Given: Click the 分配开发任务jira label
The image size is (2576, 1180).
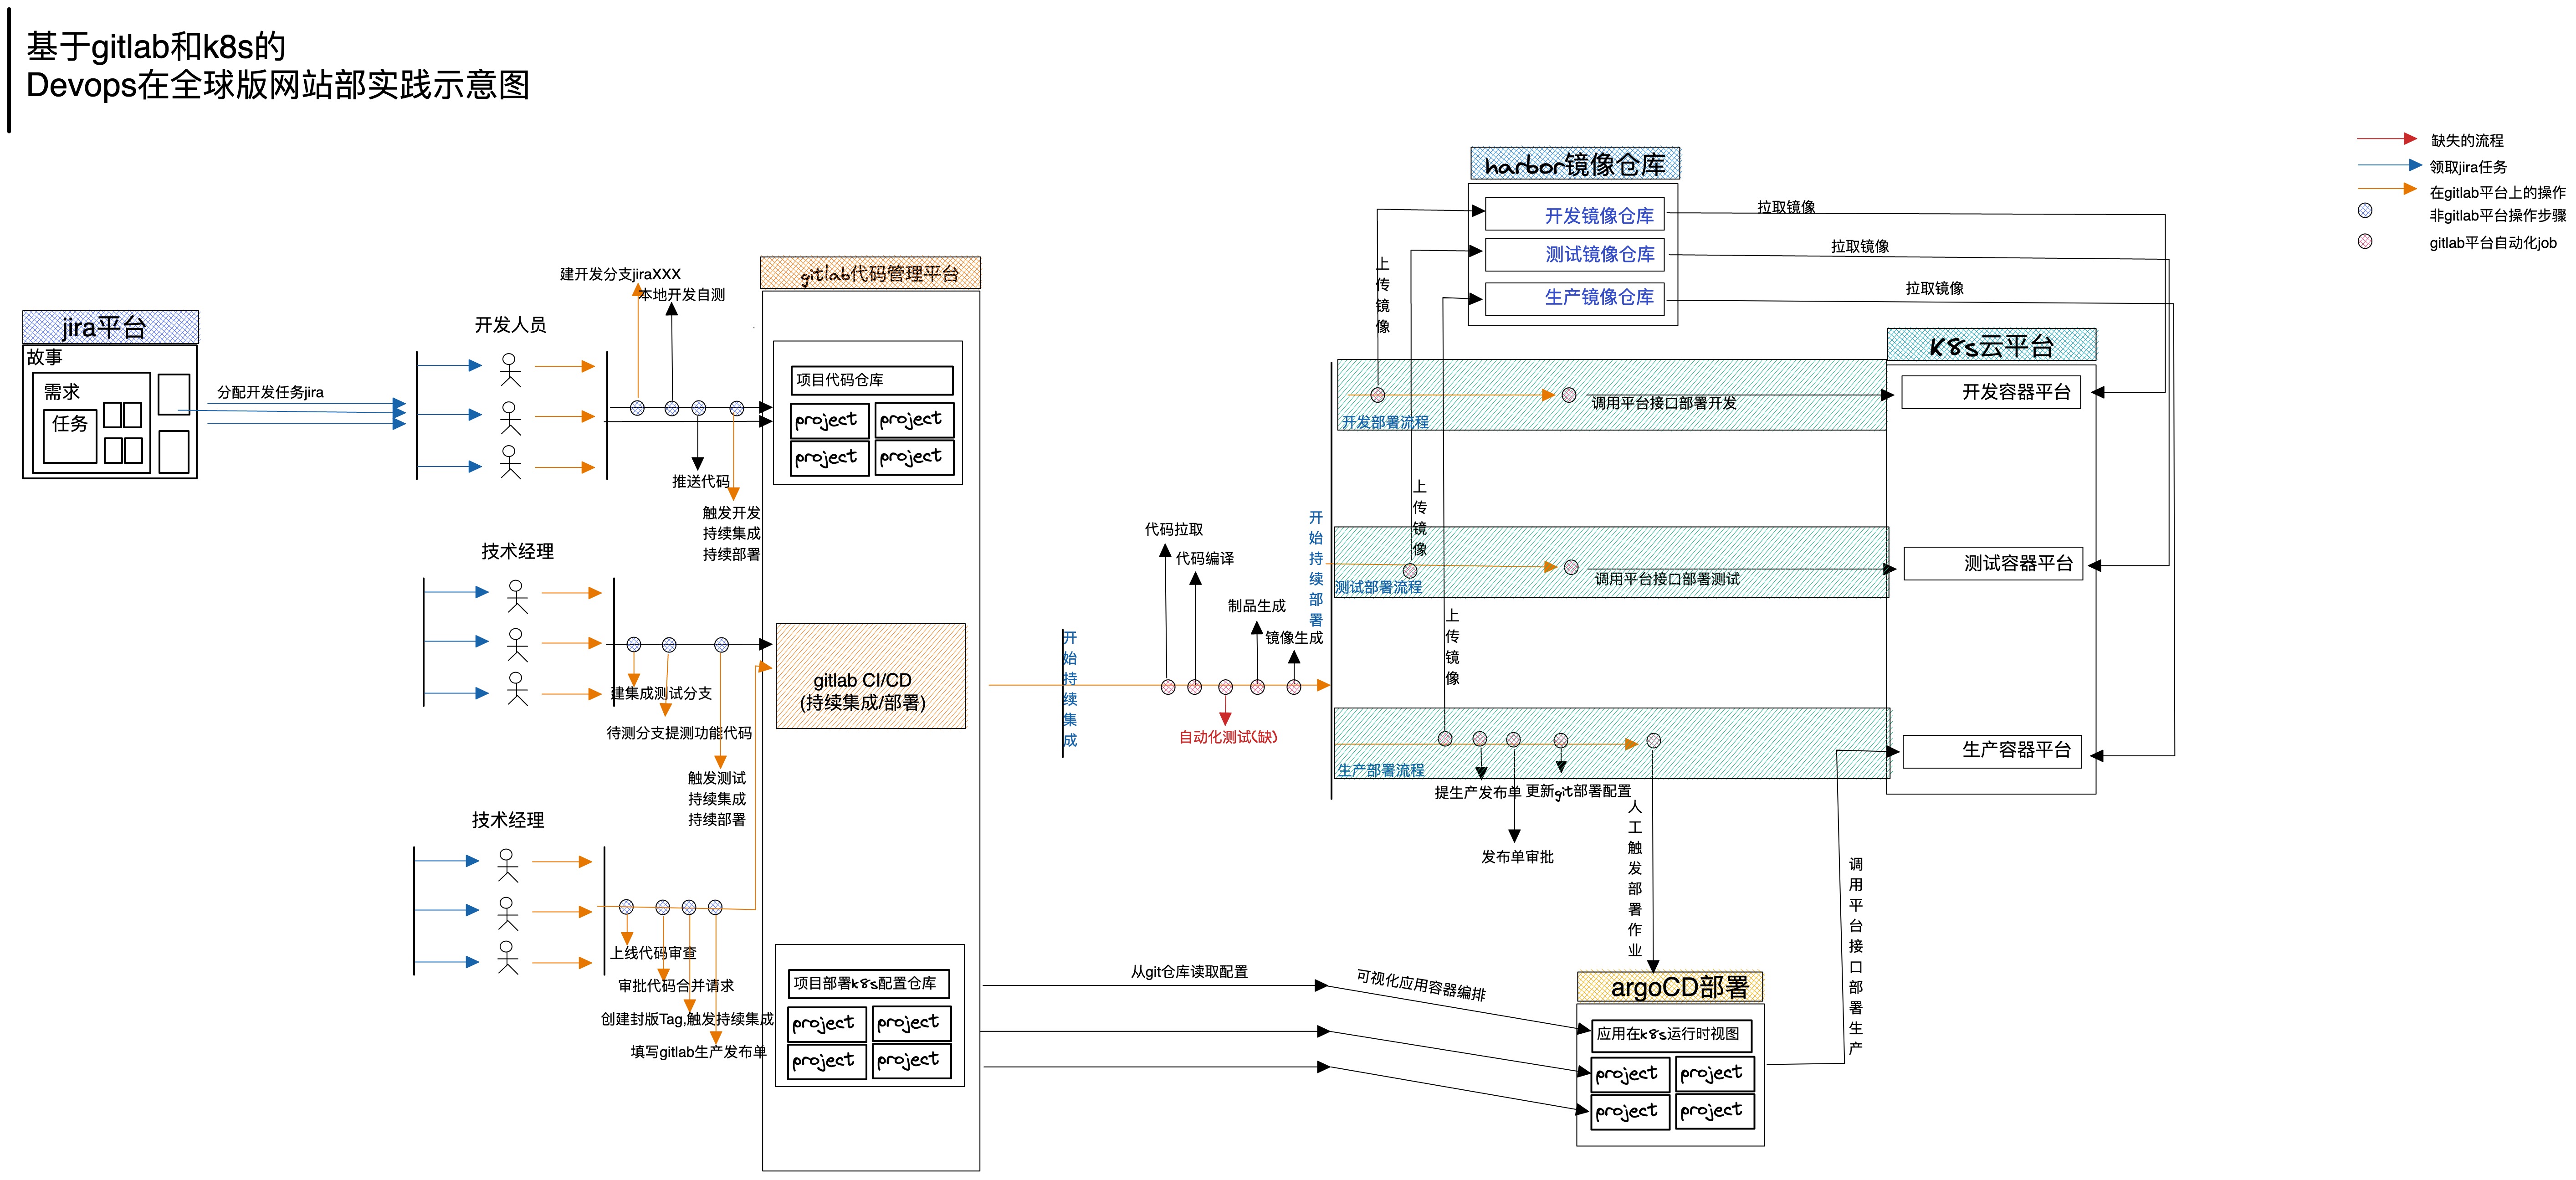Looking at the screenshot, I should point(270,392).
